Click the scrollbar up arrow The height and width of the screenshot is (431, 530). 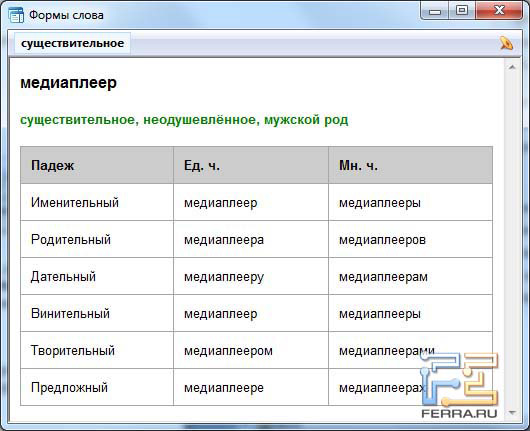(512, 67)
